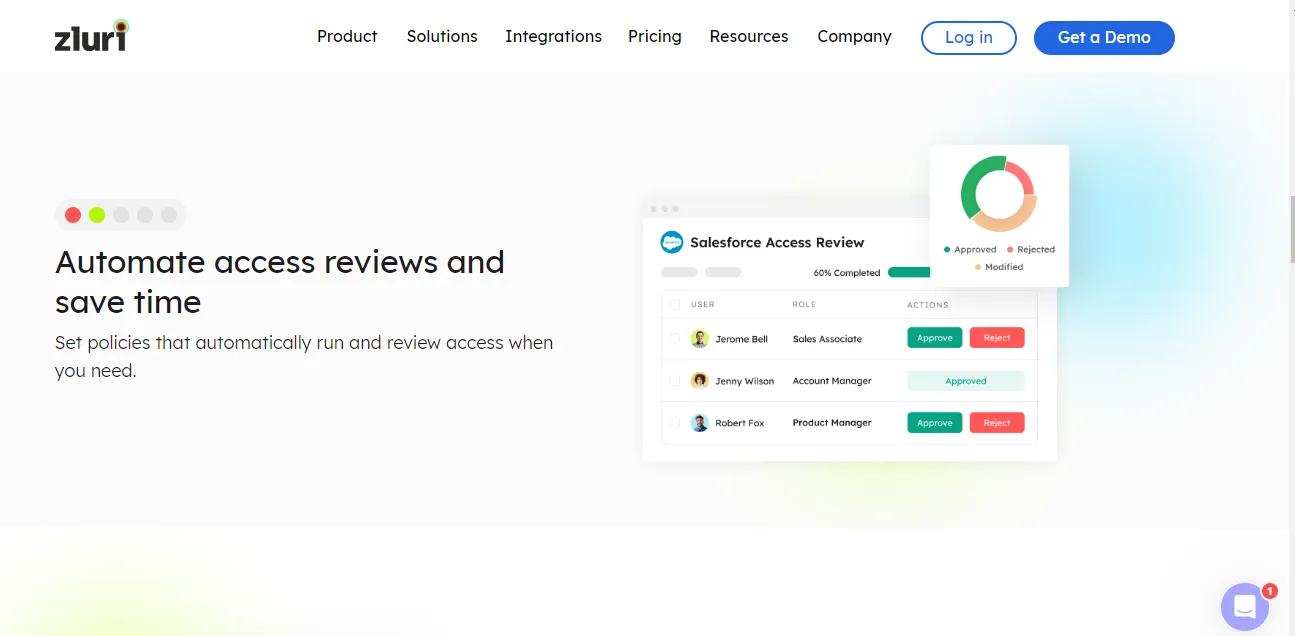Image resolution: width=1295 pixels, height=636 pixels.
Task: Click the Log in button
Action: point(969,37)
